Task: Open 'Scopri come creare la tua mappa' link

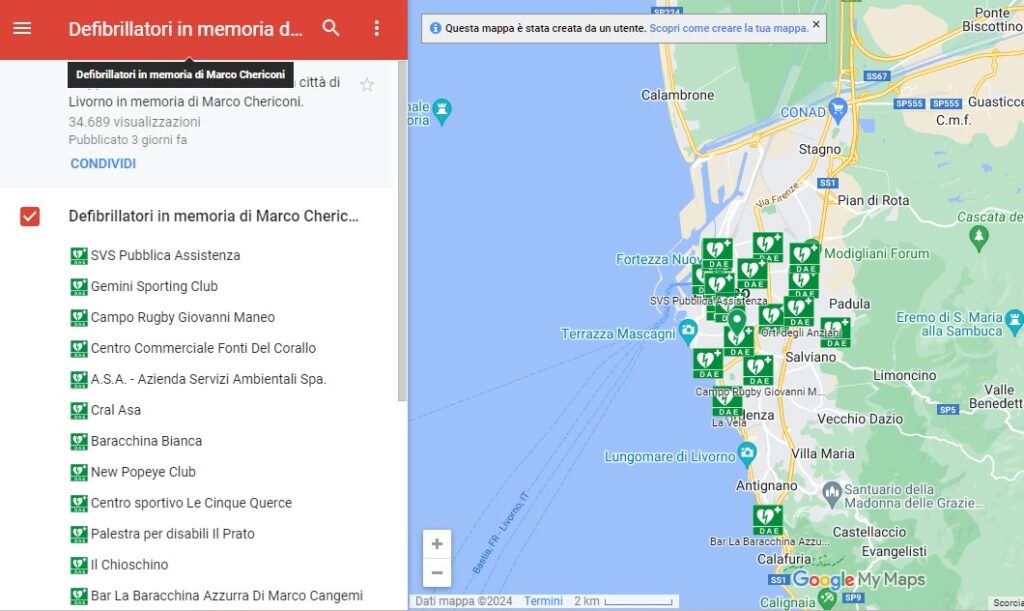Action: coord(729,28)
